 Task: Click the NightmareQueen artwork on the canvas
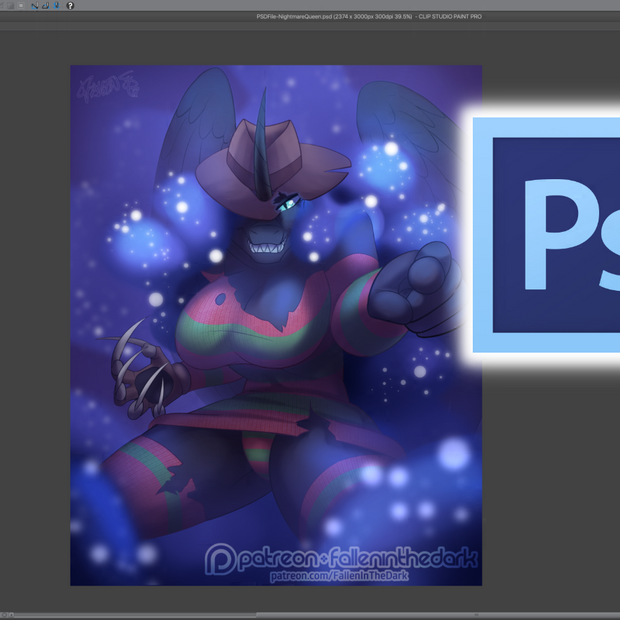[276, 325]
